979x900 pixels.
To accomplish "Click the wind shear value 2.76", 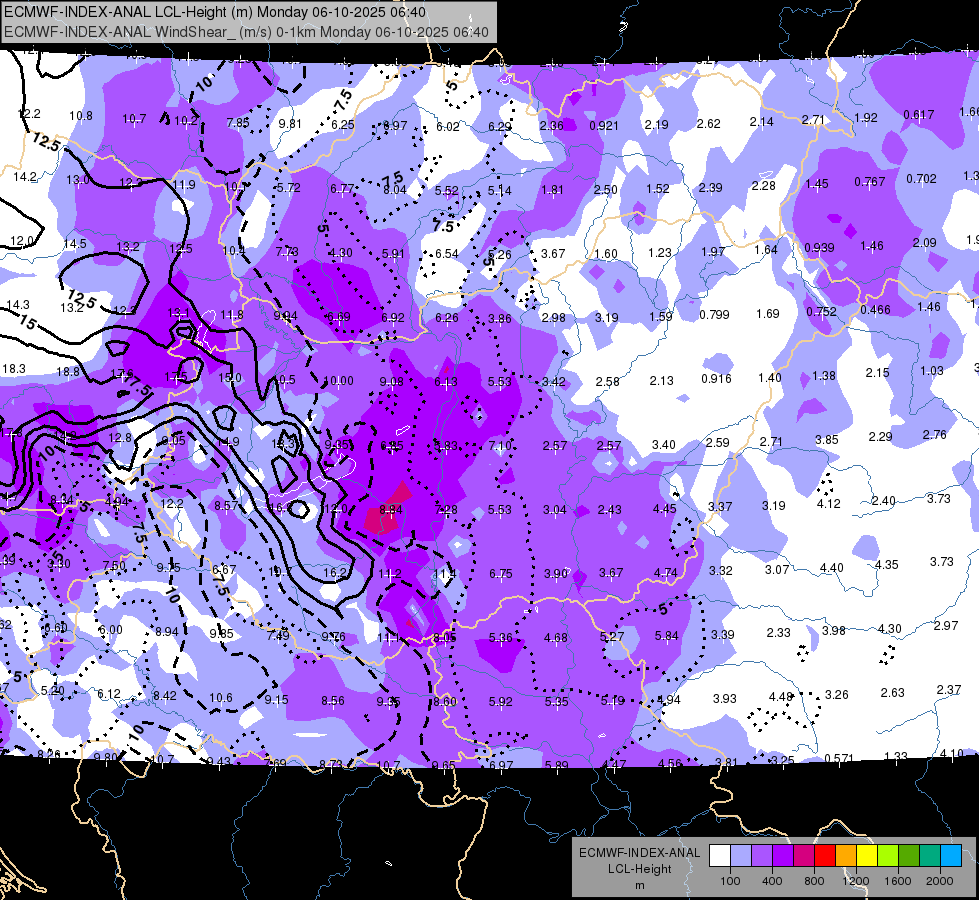I will [935, 435].
